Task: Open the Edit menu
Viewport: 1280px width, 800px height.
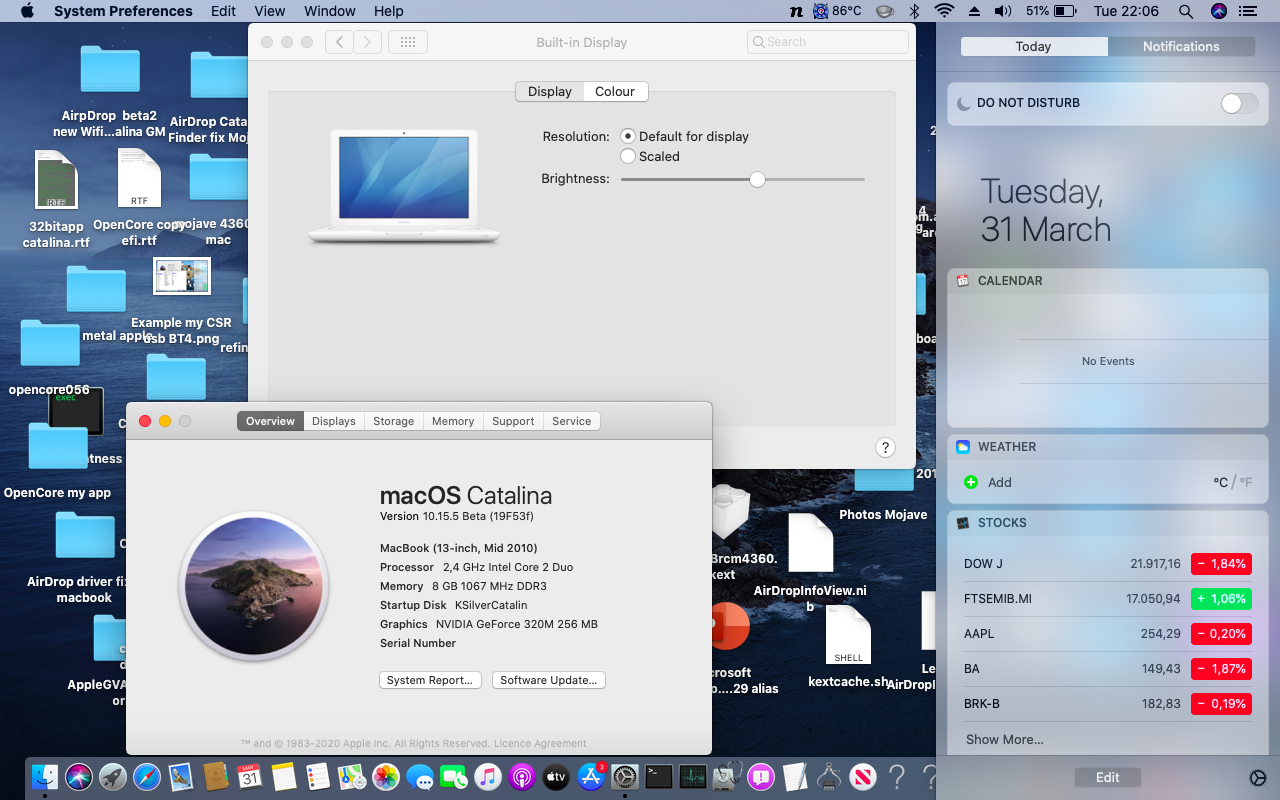Action: point(224,11)
